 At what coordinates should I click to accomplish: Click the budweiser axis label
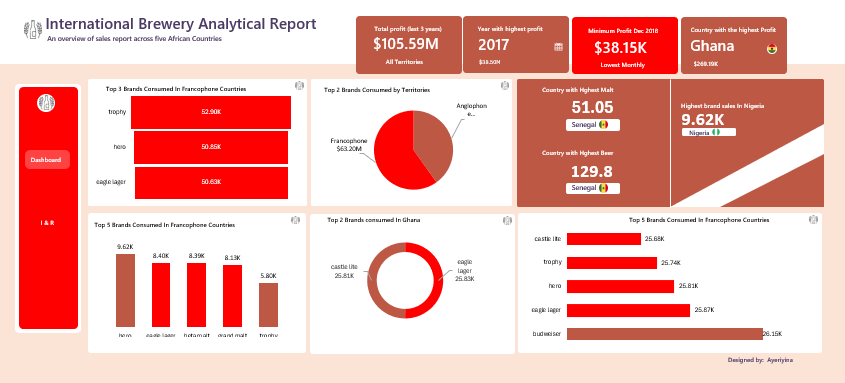[548, 334]
